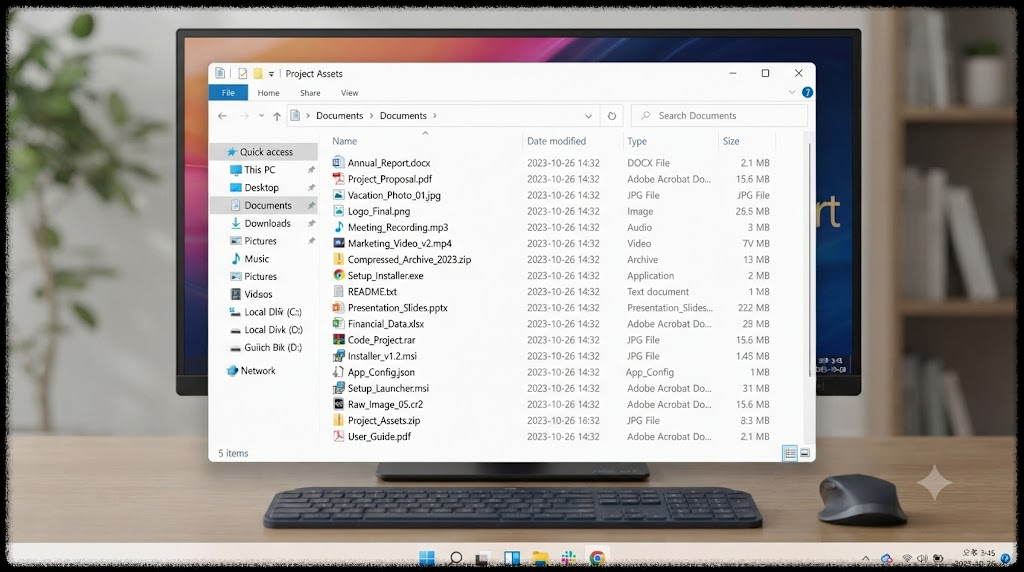This screenshot has width=1024, height=572.
Task: Open taskbar Search magnifier icon
Action: [456, 558]
